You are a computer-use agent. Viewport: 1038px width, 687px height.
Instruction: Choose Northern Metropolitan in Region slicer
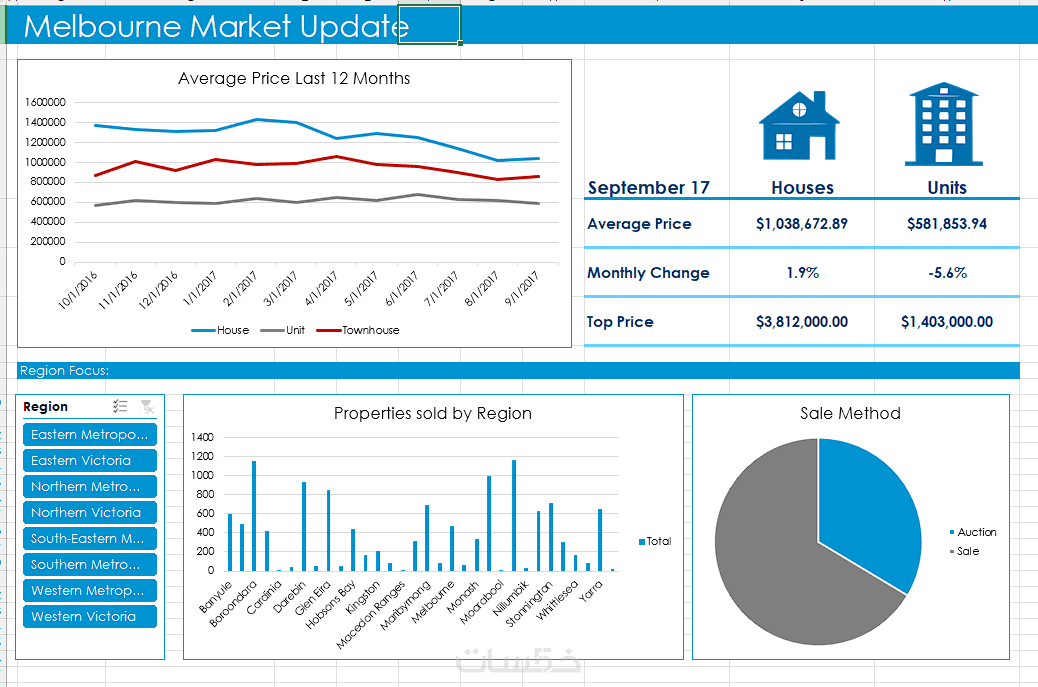pos(90,486)
